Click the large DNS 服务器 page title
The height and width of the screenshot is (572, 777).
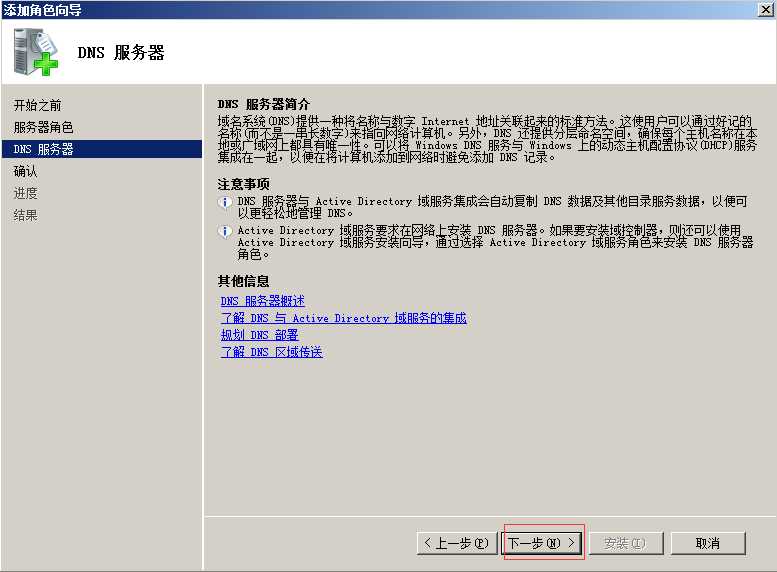coord(121,53)
